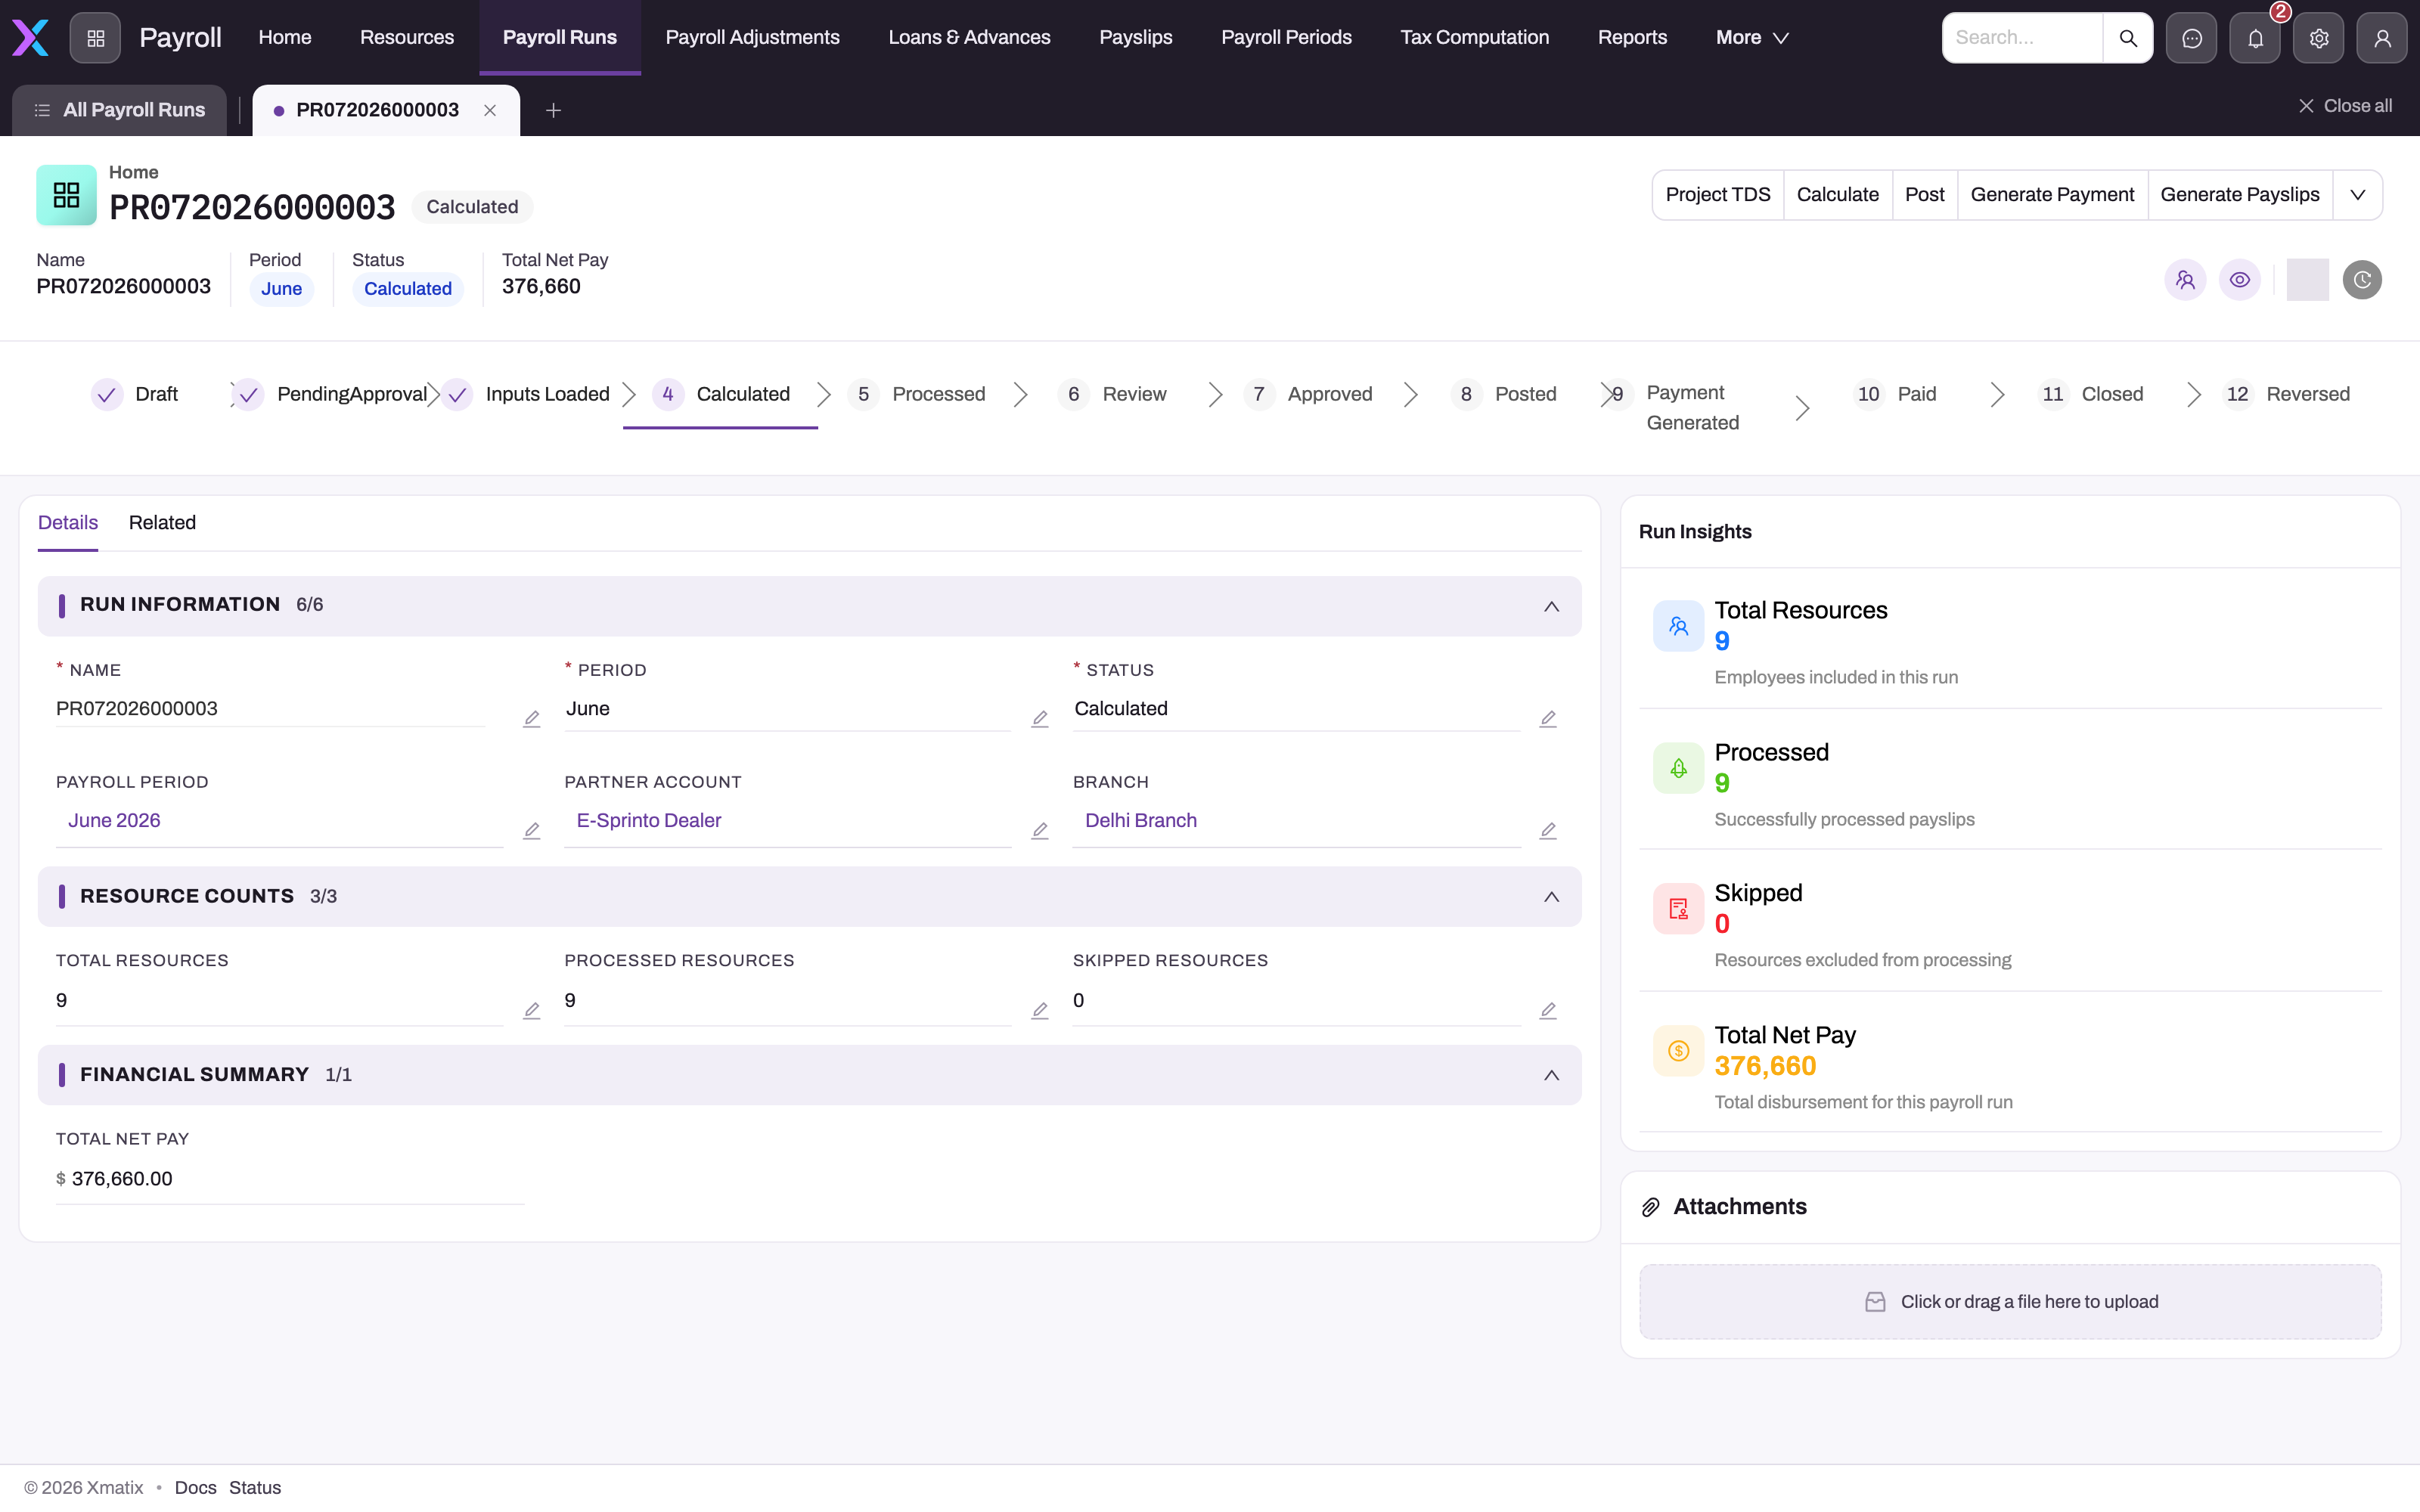Edit the Period field pencil icon
The image size is (2420, 1512).
click(1040, 719)
